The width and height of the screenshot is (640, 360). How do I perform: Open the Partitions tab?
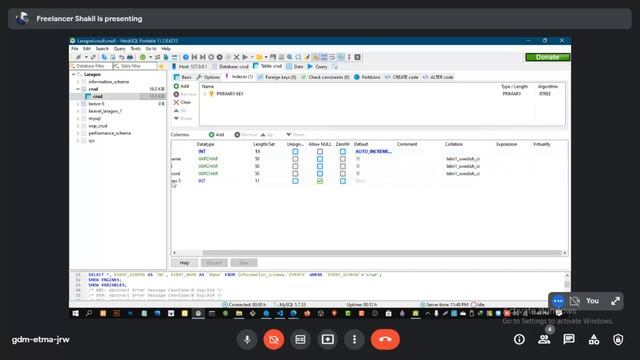(367, 77)
